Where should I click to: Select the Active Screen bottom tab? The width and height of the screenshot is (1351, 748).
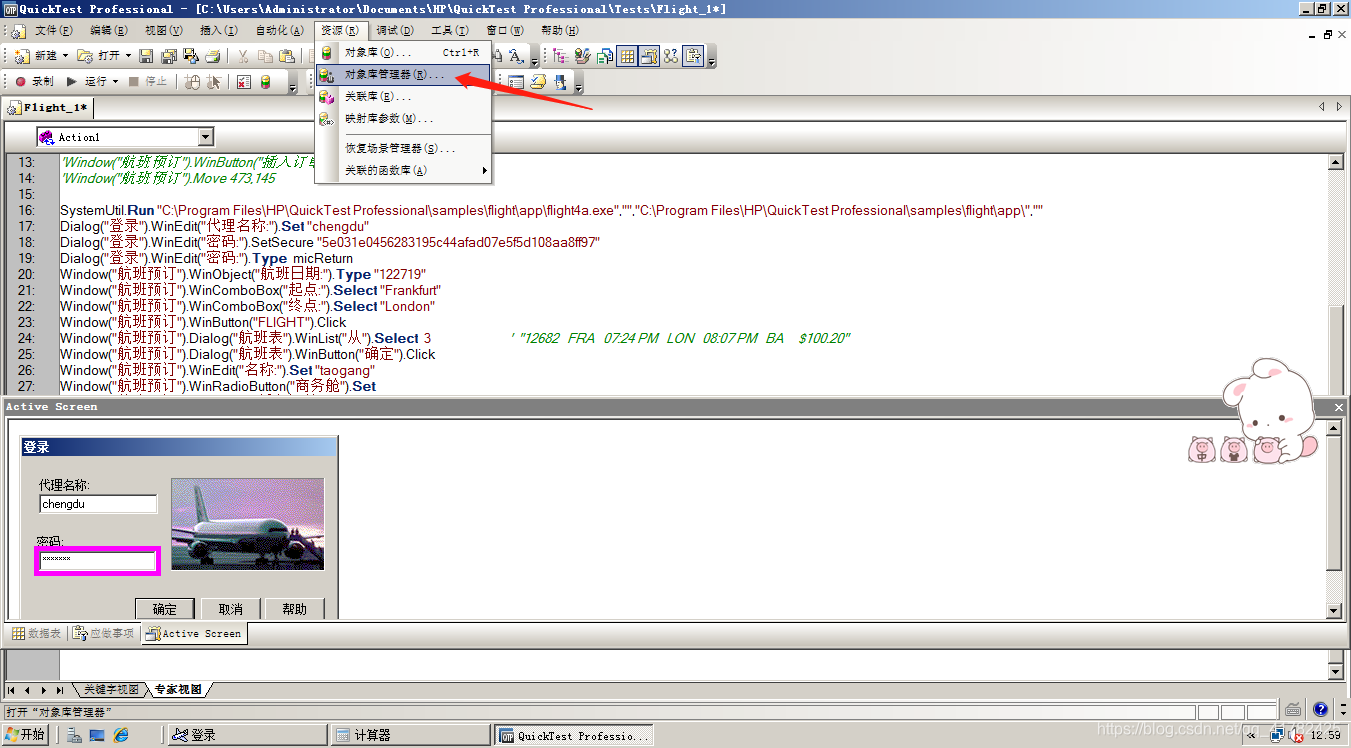pyautogui.click(x=193, y=633)
